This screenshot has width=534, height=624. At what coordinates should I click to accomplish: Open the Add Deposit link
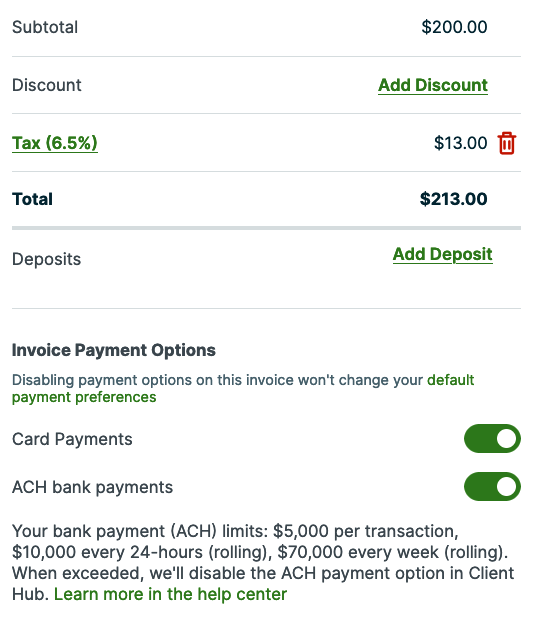(442, 254)
